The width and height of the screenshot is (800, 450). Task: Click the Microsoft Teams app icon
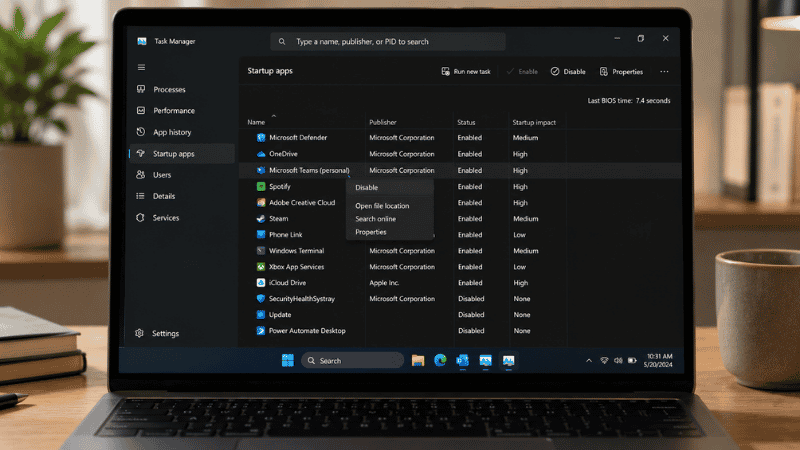coord(261,170)
